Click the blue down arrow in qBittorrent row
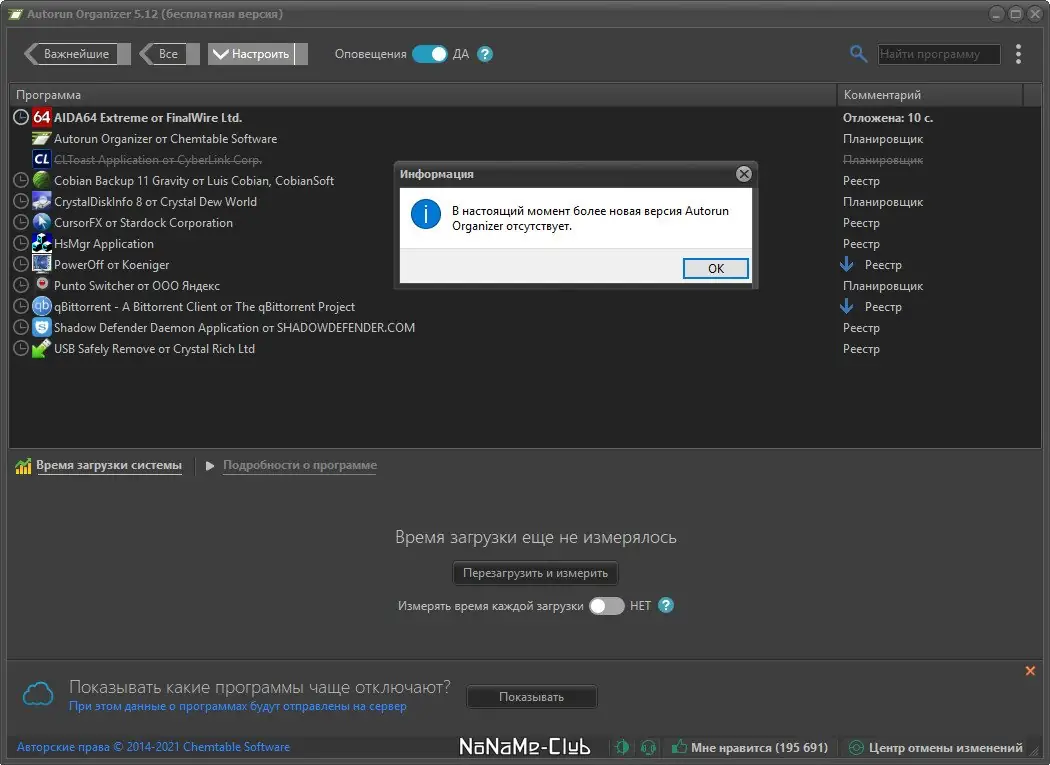 (x=847, y=306)
